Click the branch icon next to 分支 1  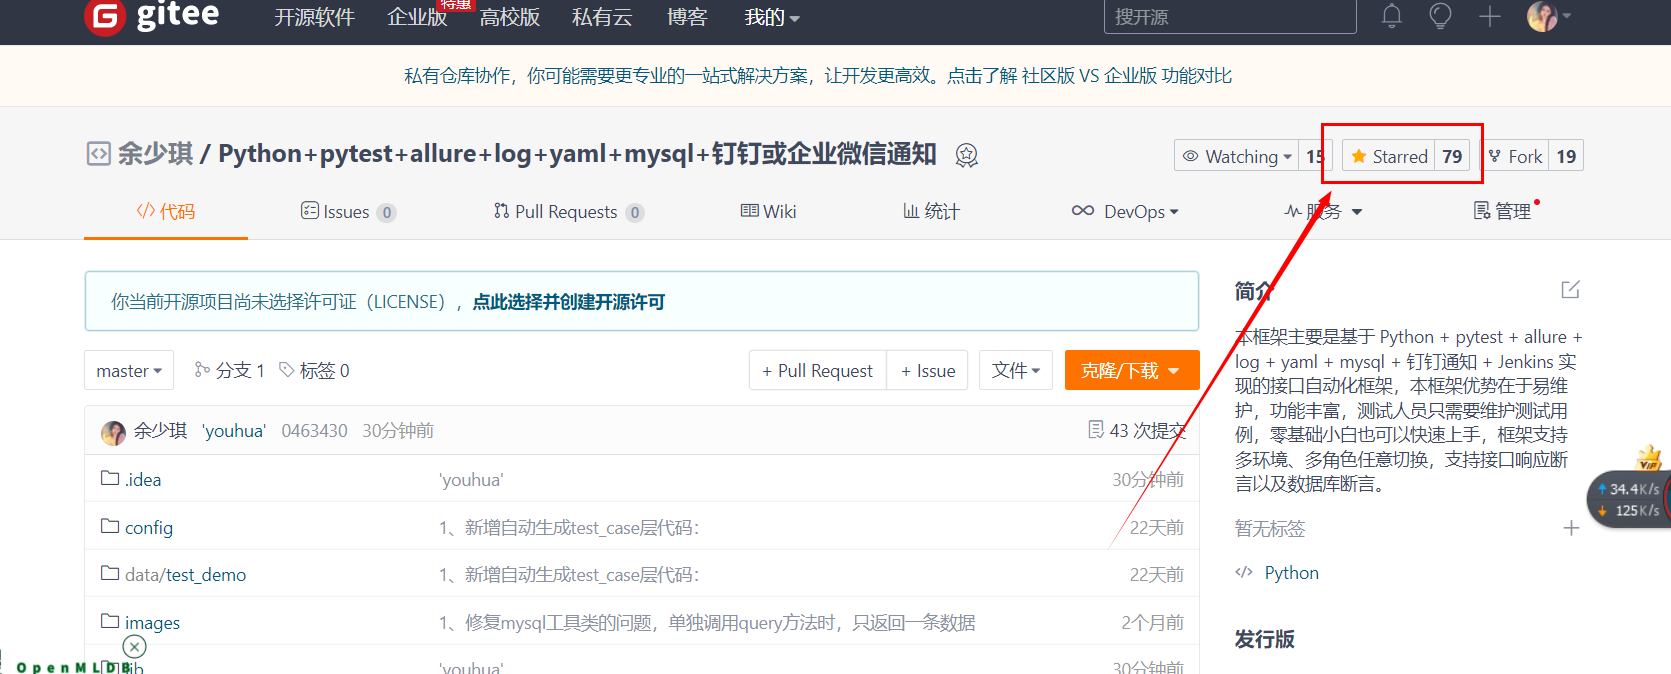pos(202,370)
